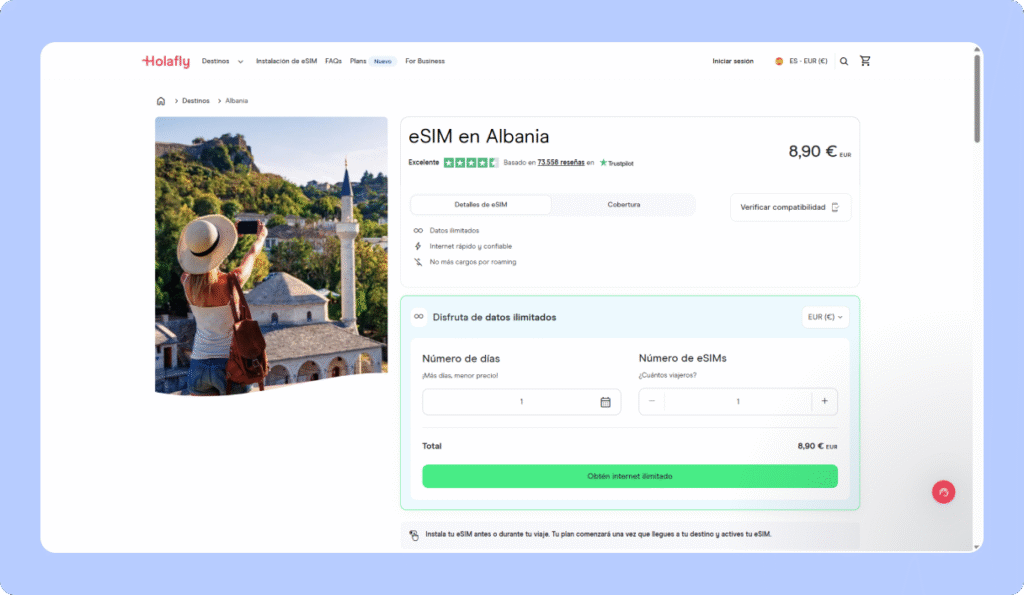Increase number of eSIMs with plus
The image size is (1024, 595).
point(824,401)
